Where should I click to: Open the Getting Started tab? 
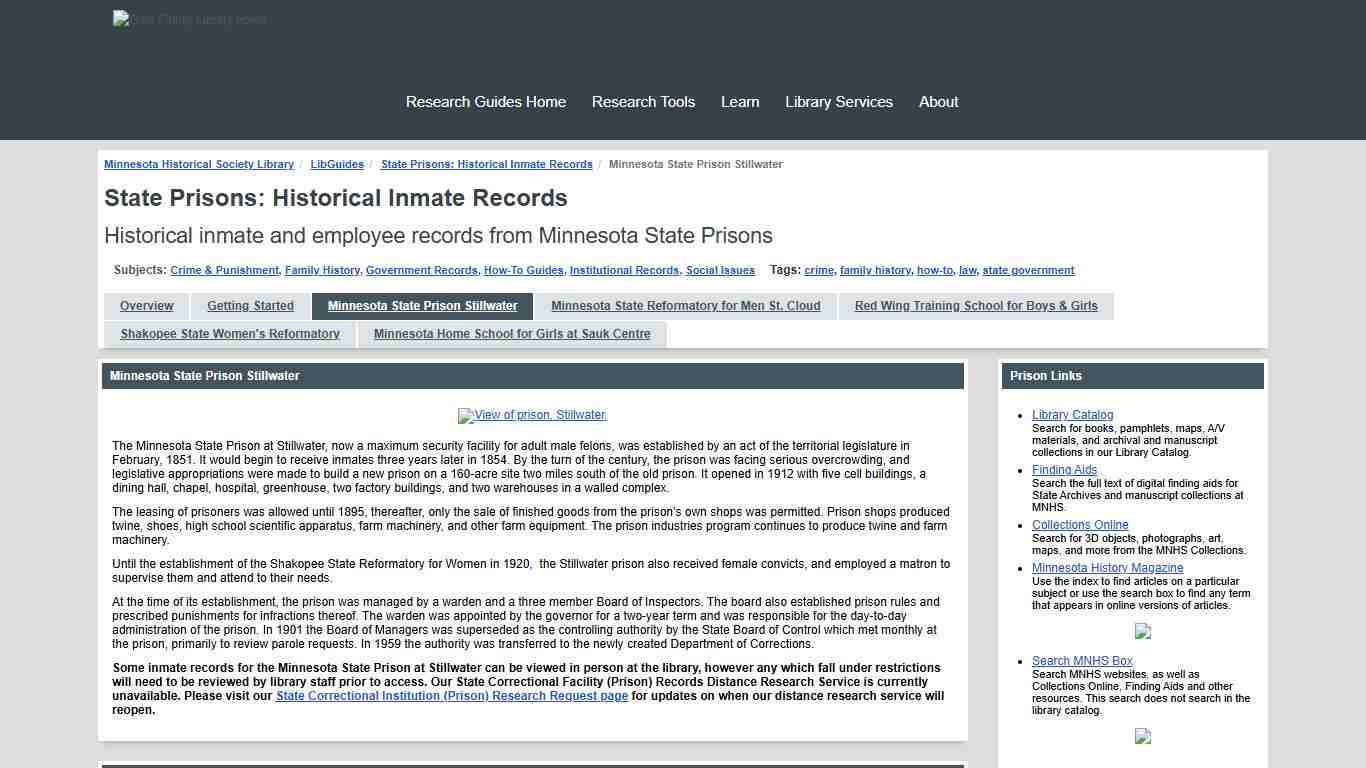(x=250, y=306)
